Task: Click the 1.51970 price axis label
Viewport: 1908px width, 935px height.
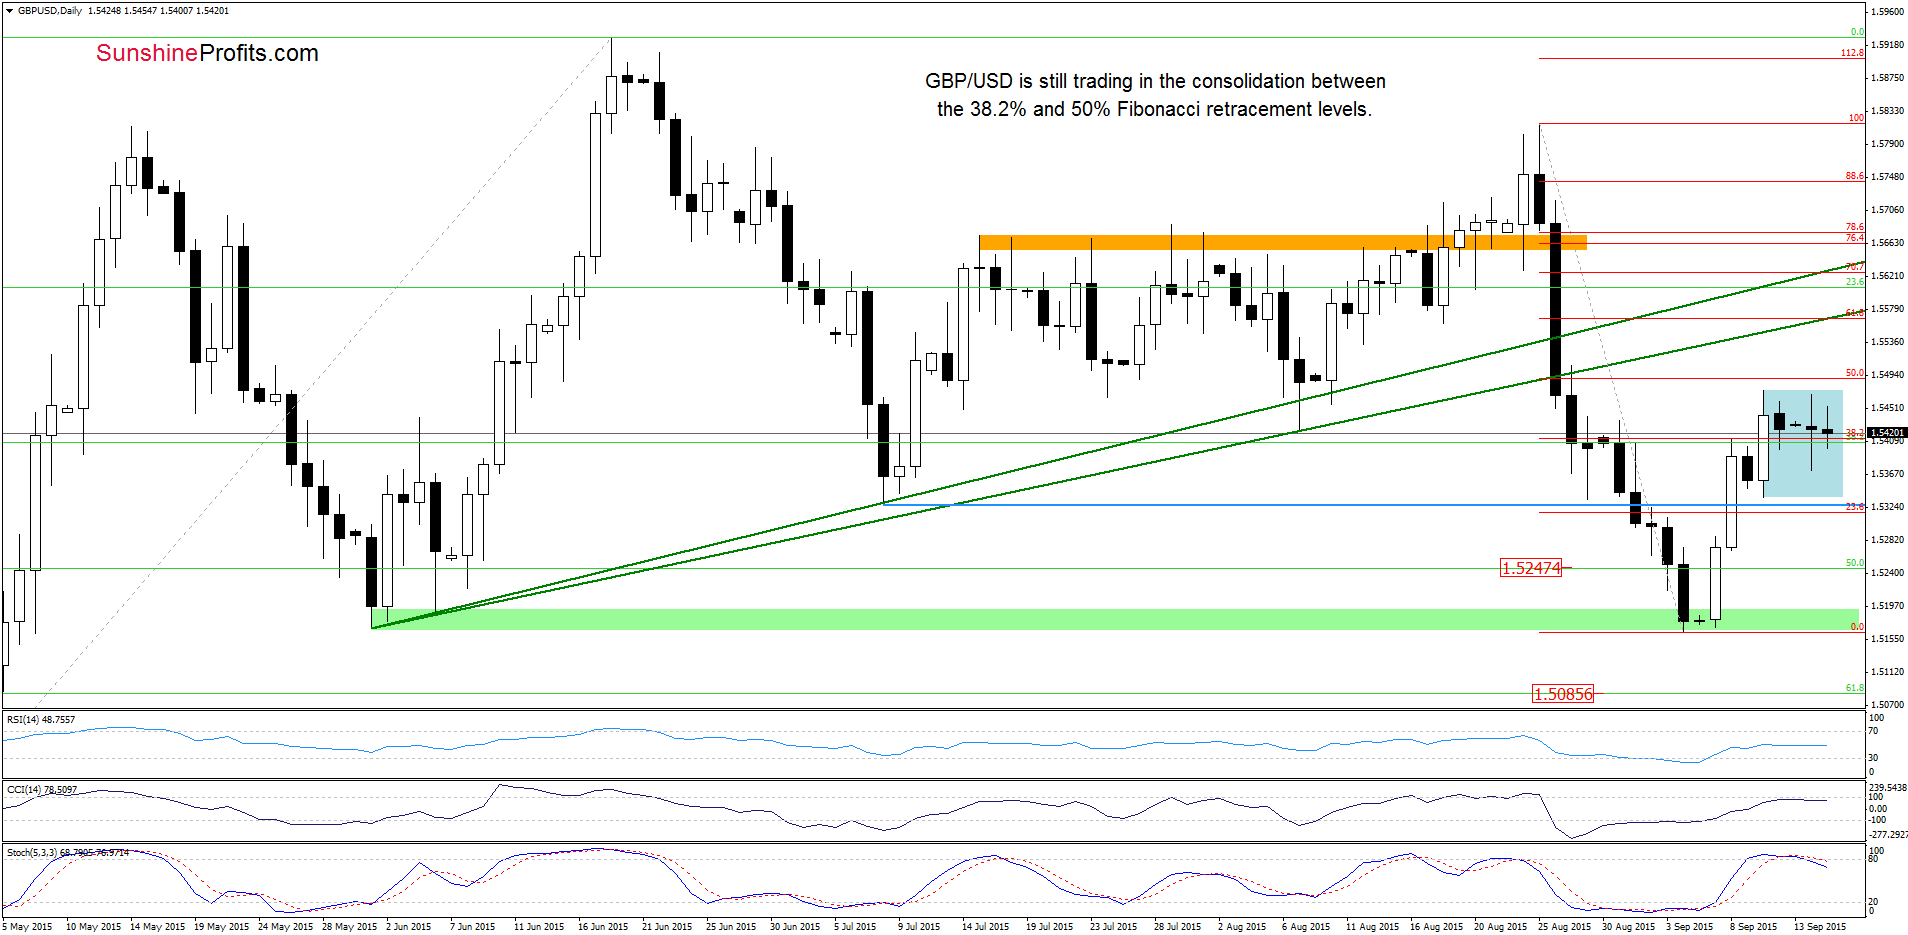Action: click(x=1887, y=606)
